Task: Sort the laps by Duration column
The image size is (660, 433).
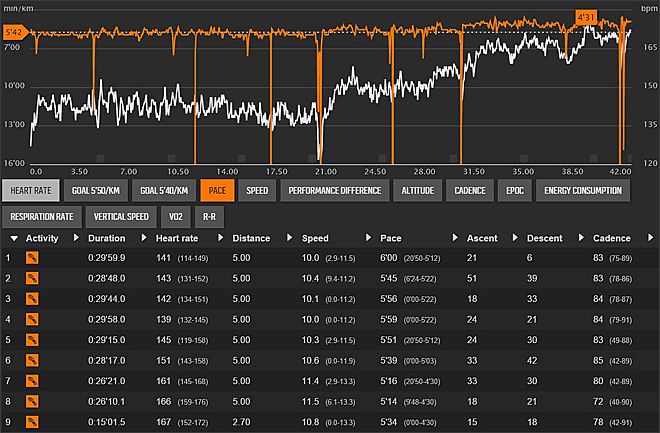Action: click(x=105, y=238)
